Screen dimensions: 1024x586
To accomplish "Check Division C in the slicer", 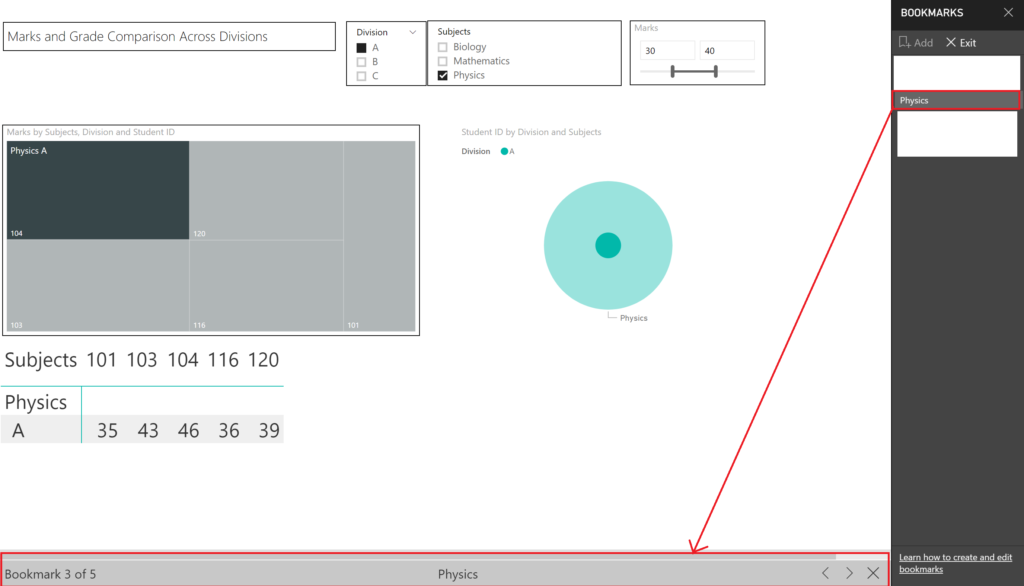I will click(x=362, y=75).
